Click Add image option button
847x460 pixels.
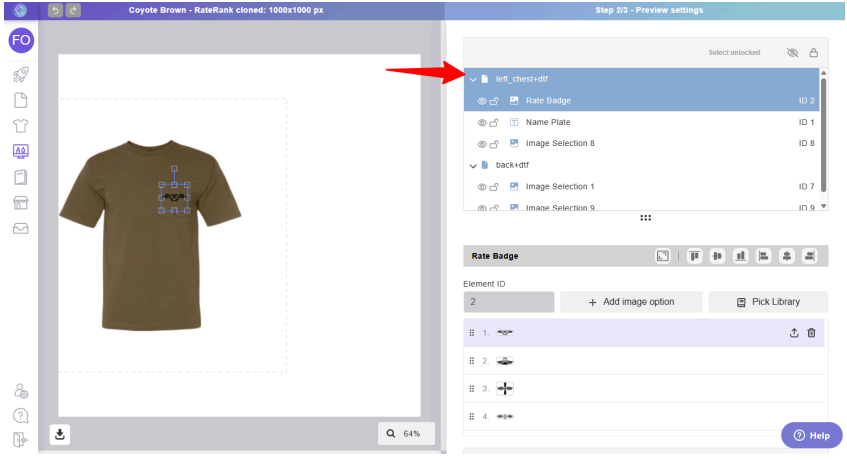630,302
